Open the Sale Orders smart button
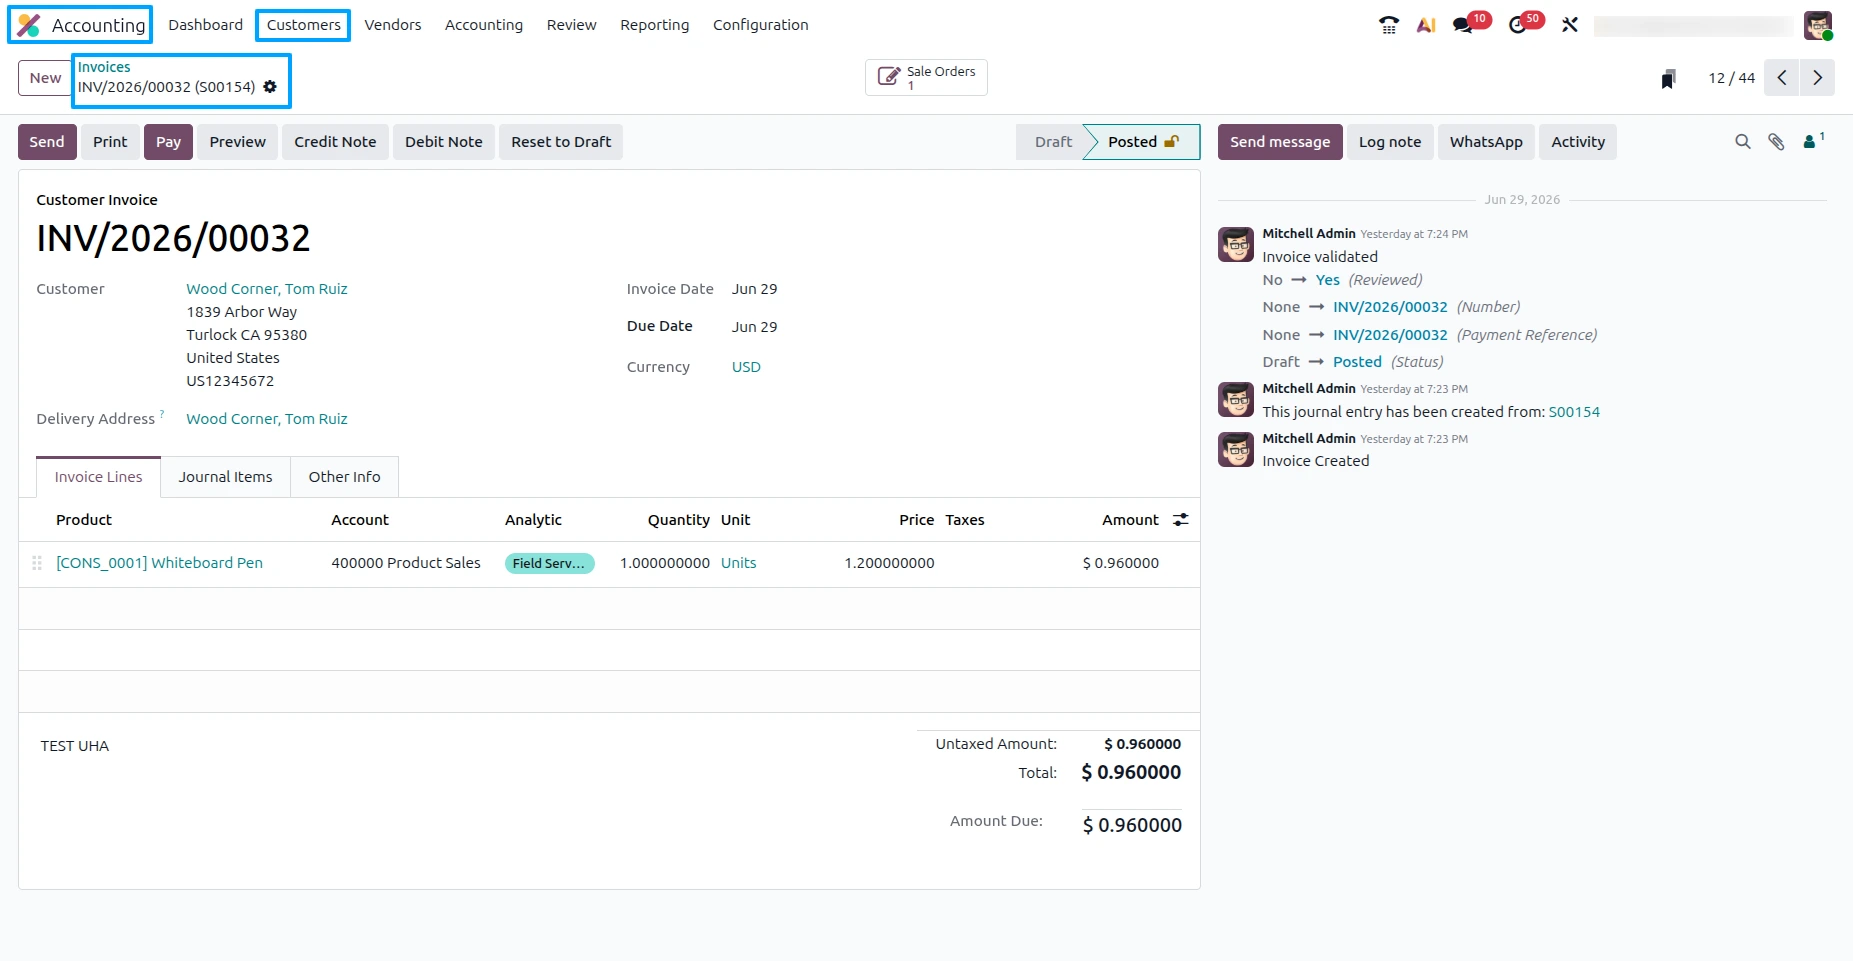1853x961 pixels. tap(926, 78)
